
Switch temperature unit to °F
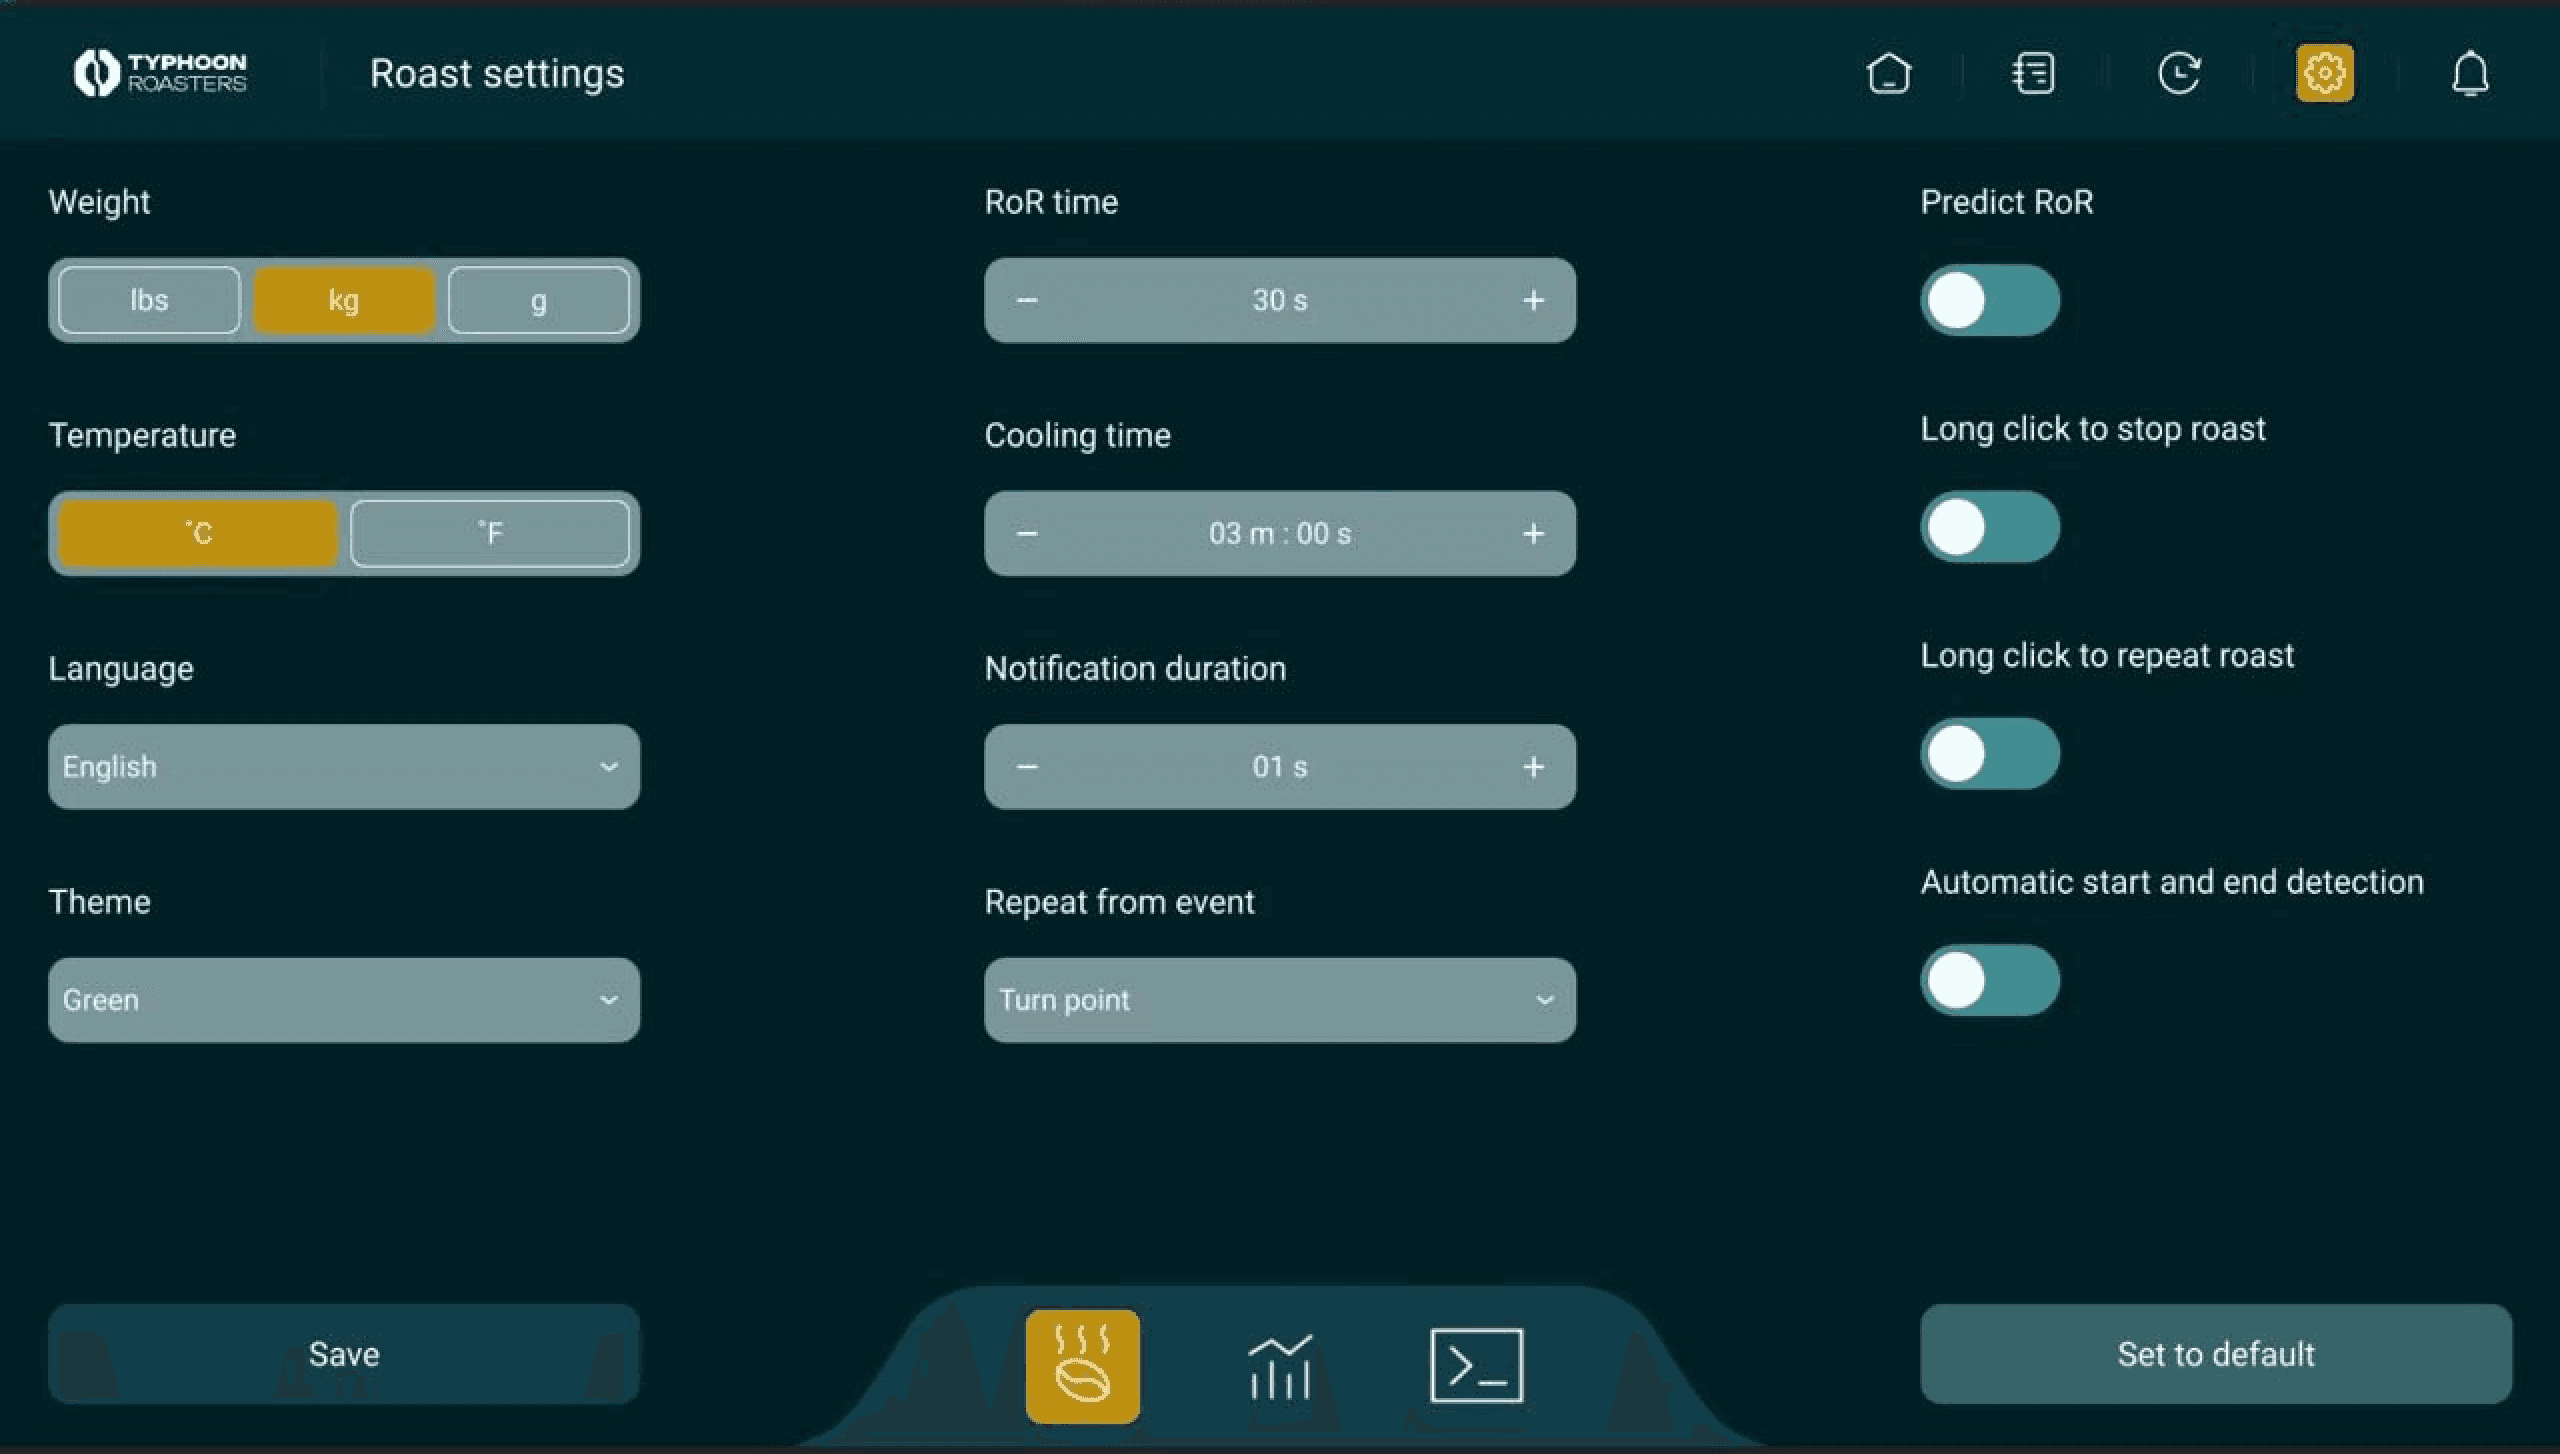tap(490, 533)
